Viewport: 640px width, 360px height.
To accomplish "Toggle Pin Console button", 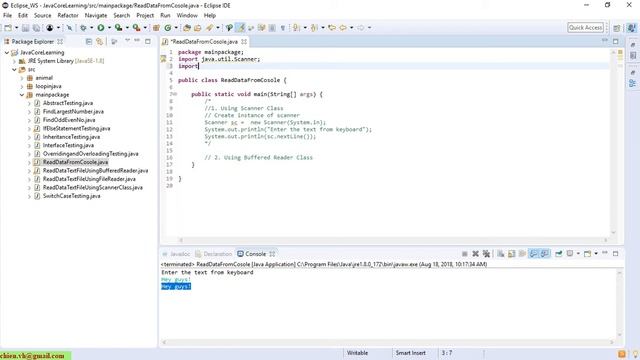I will [558, 254].
